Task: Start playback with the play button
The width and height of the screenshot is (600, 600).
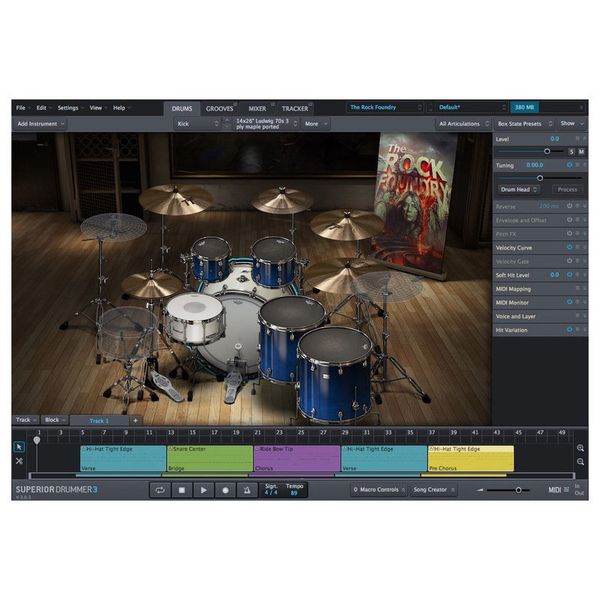Action: pyautogui.click(x=204, y=490)
